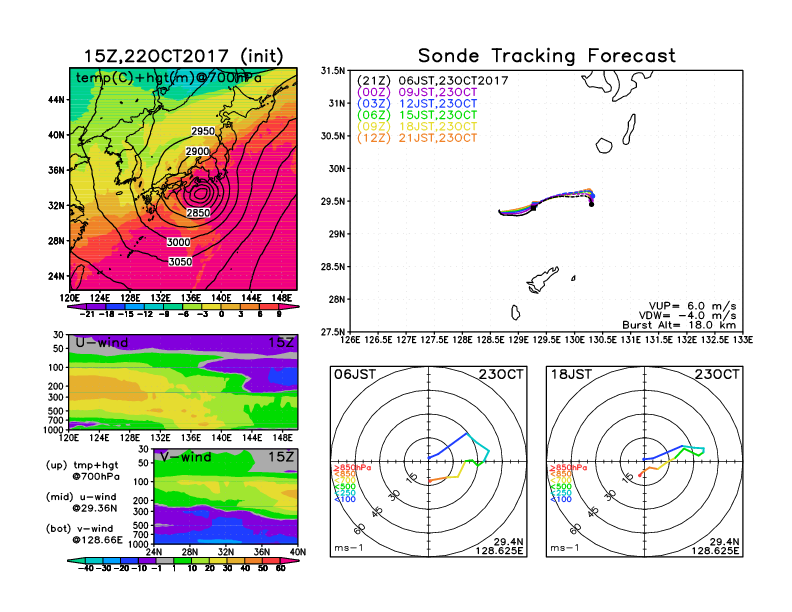Click the 'Sonde Tracking Forecast' heading
This screenshot has width=792, height=612.
[x=547, y=56]
